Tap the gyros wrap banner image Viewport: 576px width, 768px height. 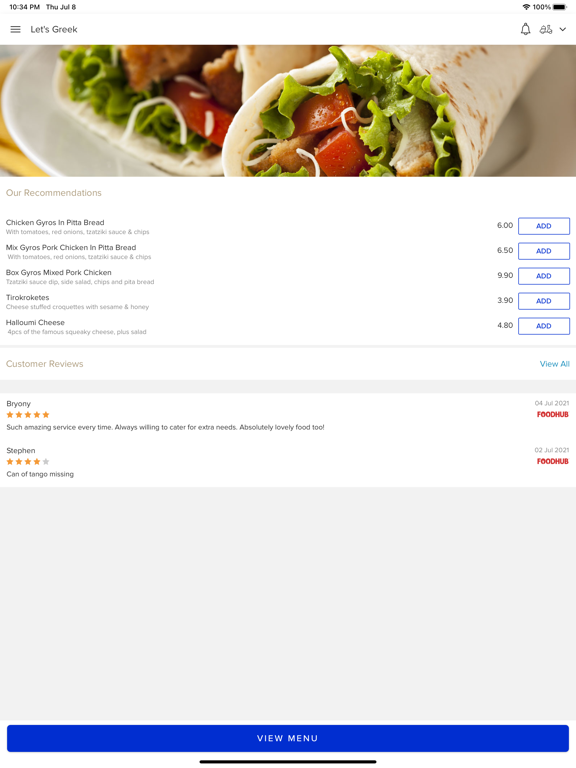click(288, 111)
